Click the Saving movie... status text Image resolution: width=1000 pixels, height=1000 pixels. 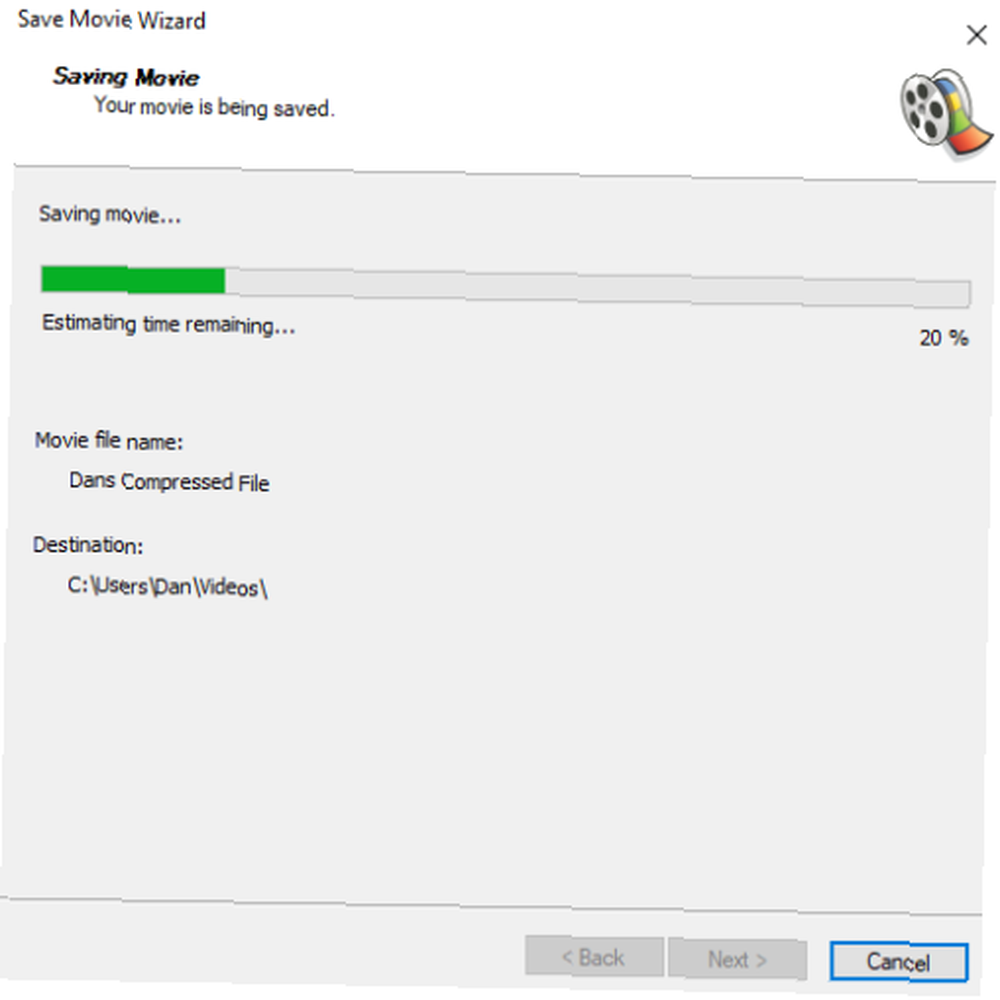[x=110, y=215]
